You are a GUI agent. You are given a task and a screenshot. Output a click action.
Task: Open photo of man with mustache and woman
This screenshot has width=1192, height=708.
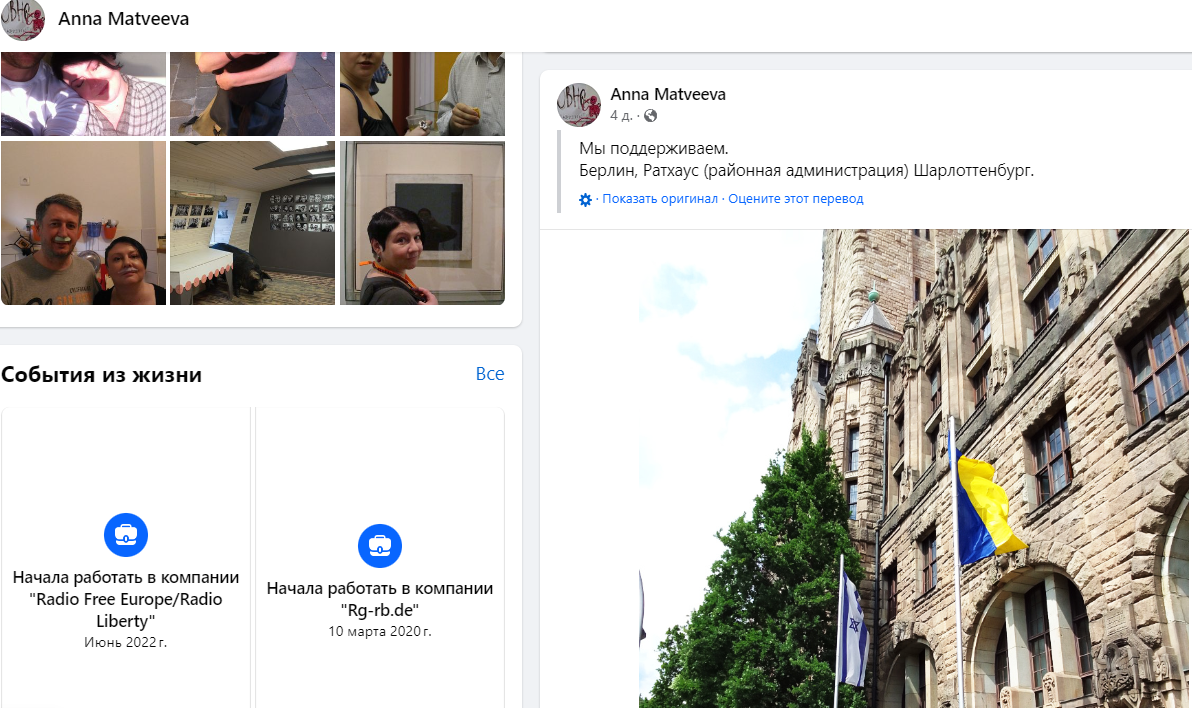(x=84, y=223)
